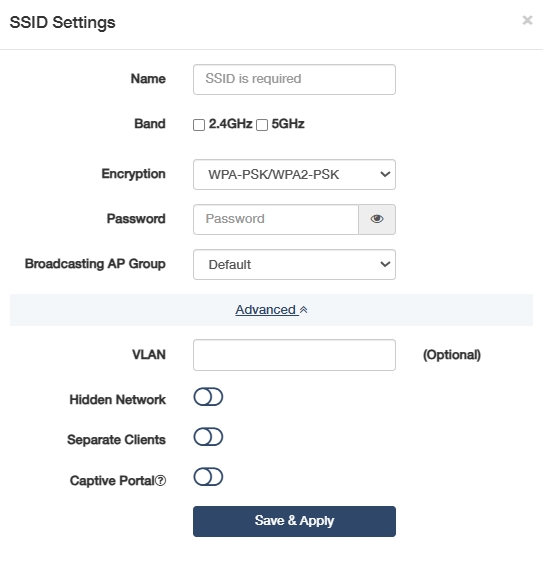Collapse section via the Advanced double-chevron icon
Screen dimensions: 543x562
coord(304,310)
